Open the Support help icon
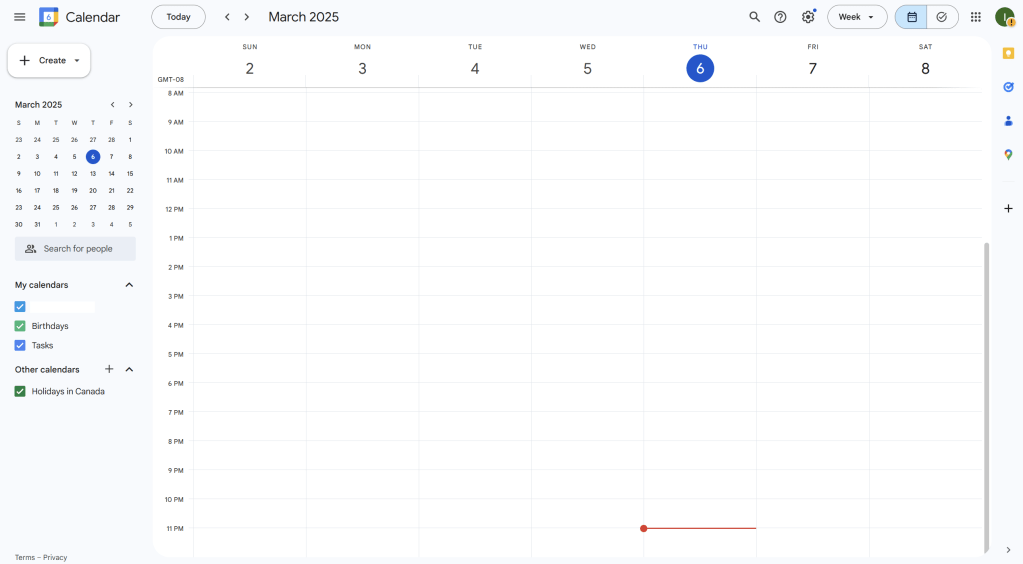 780,17
